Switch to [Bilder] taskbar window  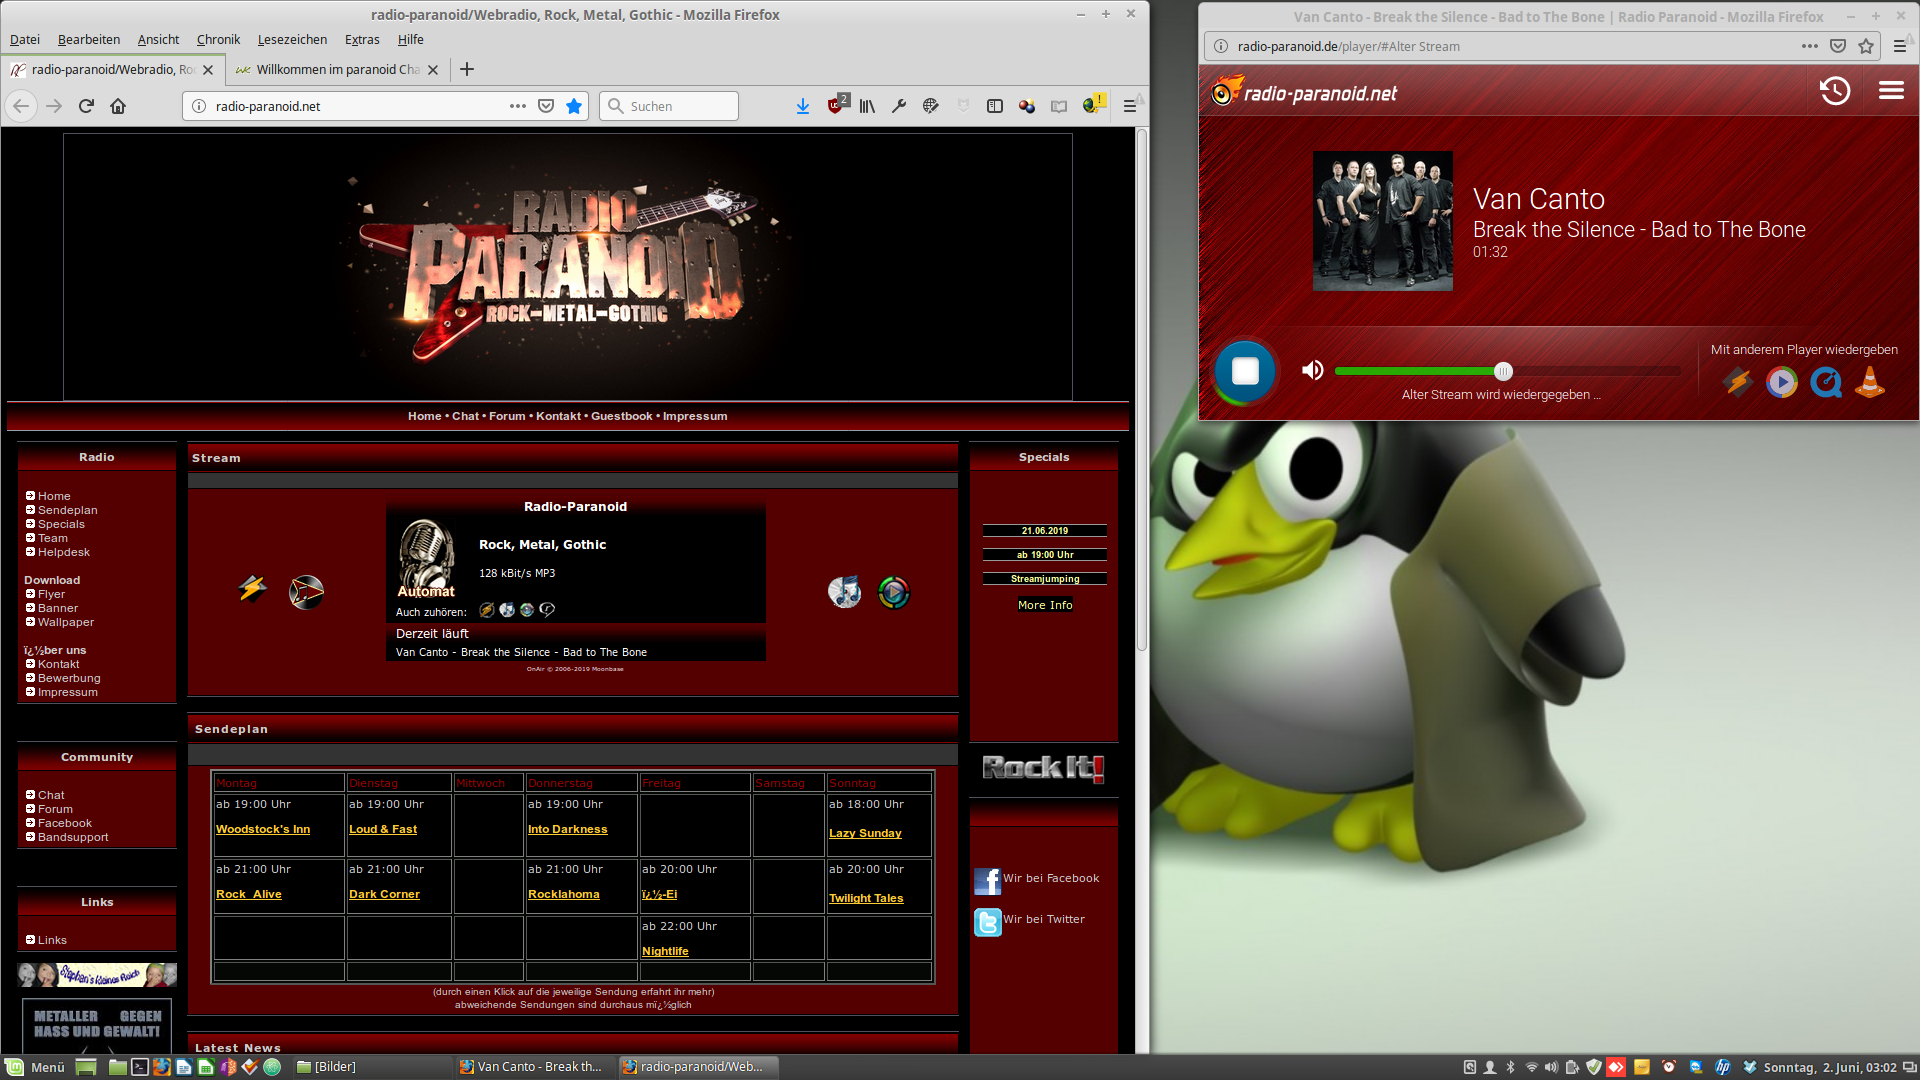(x=327, y=1067)
